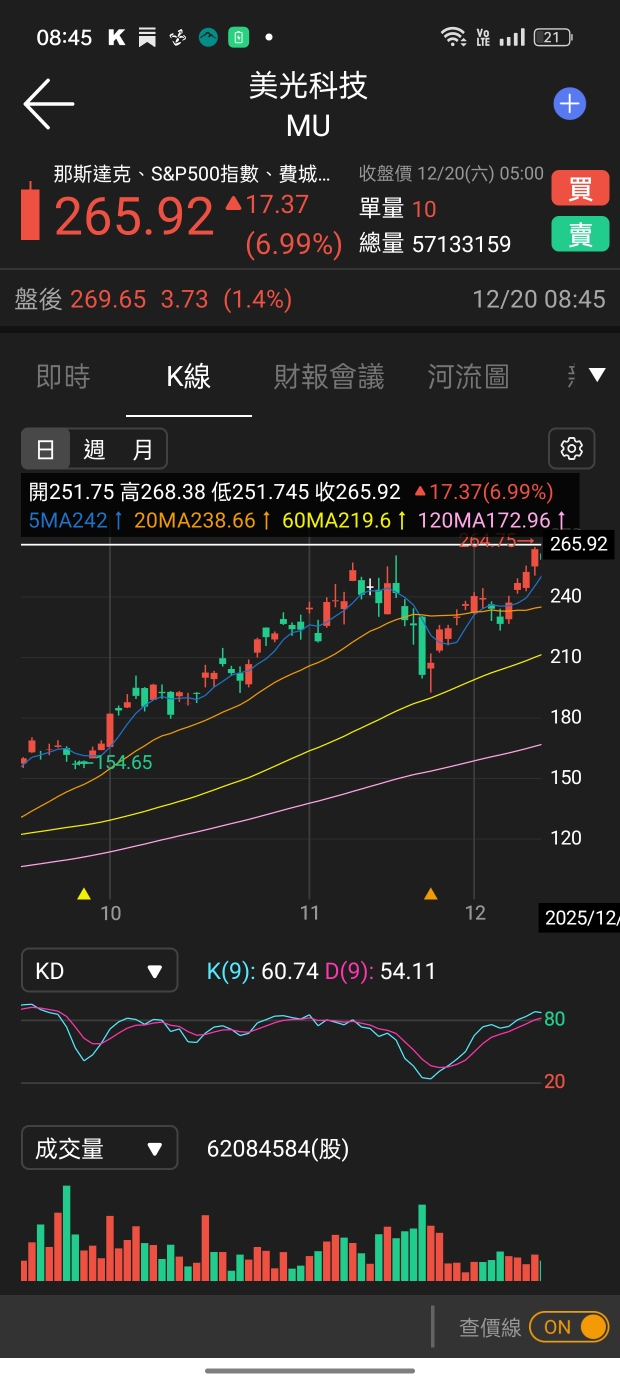Tap the 5MA242 moving average label
The width and height of the screenshot is (620, 1386).
[76, 520]
